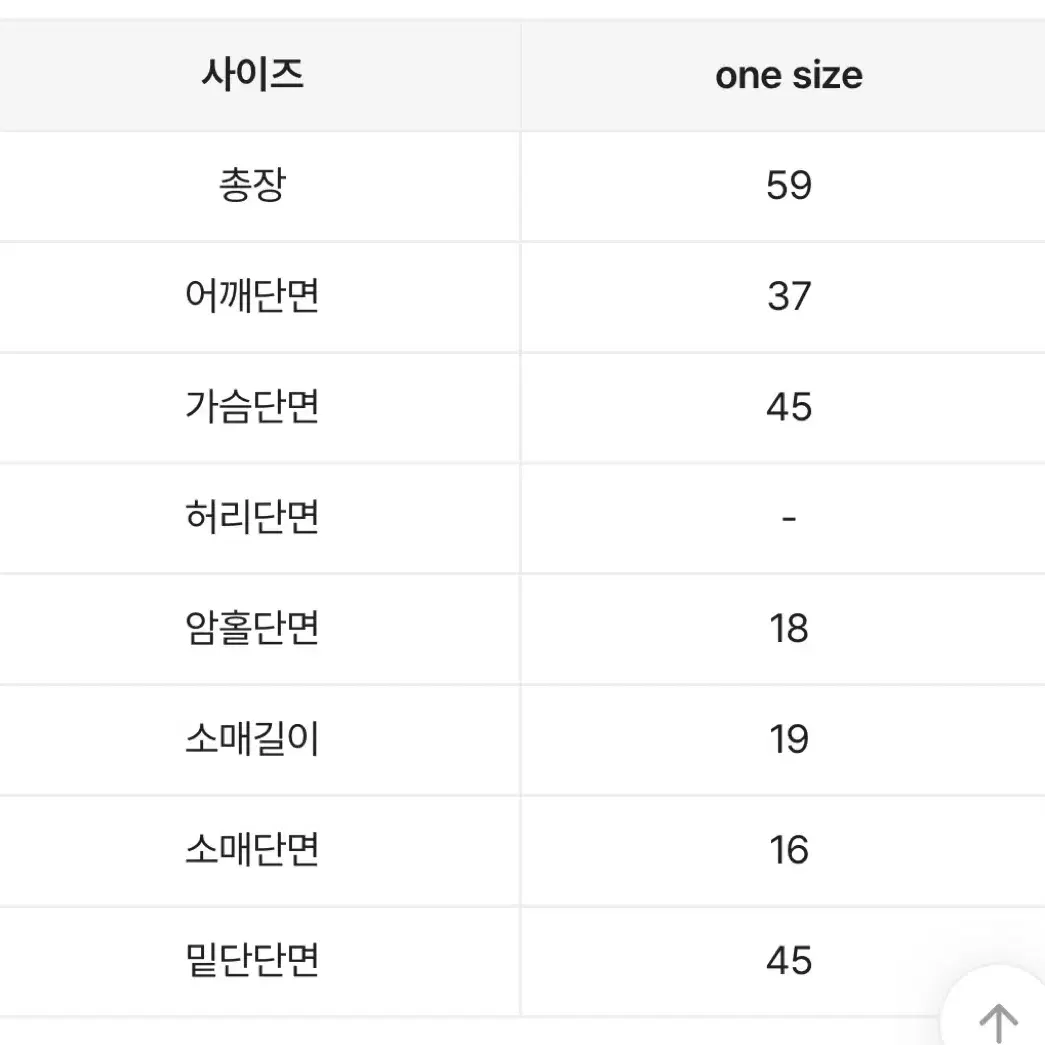Click the 어깨단면 row label
The image size is (1045, 1045).
(x=253, y=296)
